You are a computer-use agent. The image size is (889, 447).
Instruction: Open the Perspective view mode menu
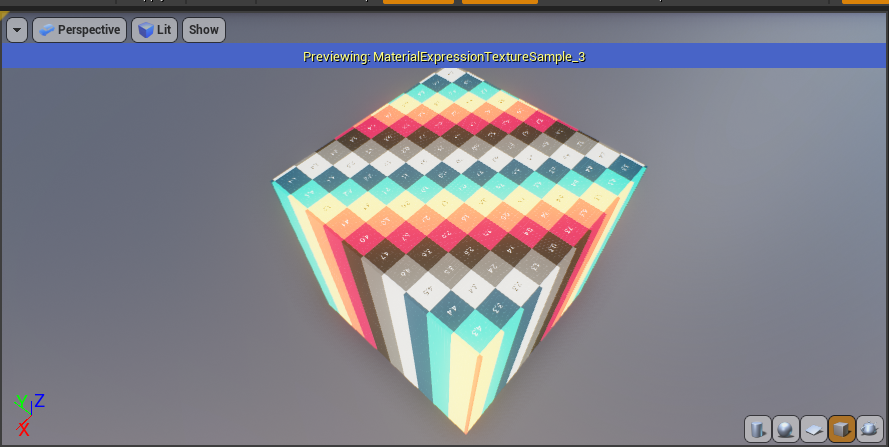point(79,30)
